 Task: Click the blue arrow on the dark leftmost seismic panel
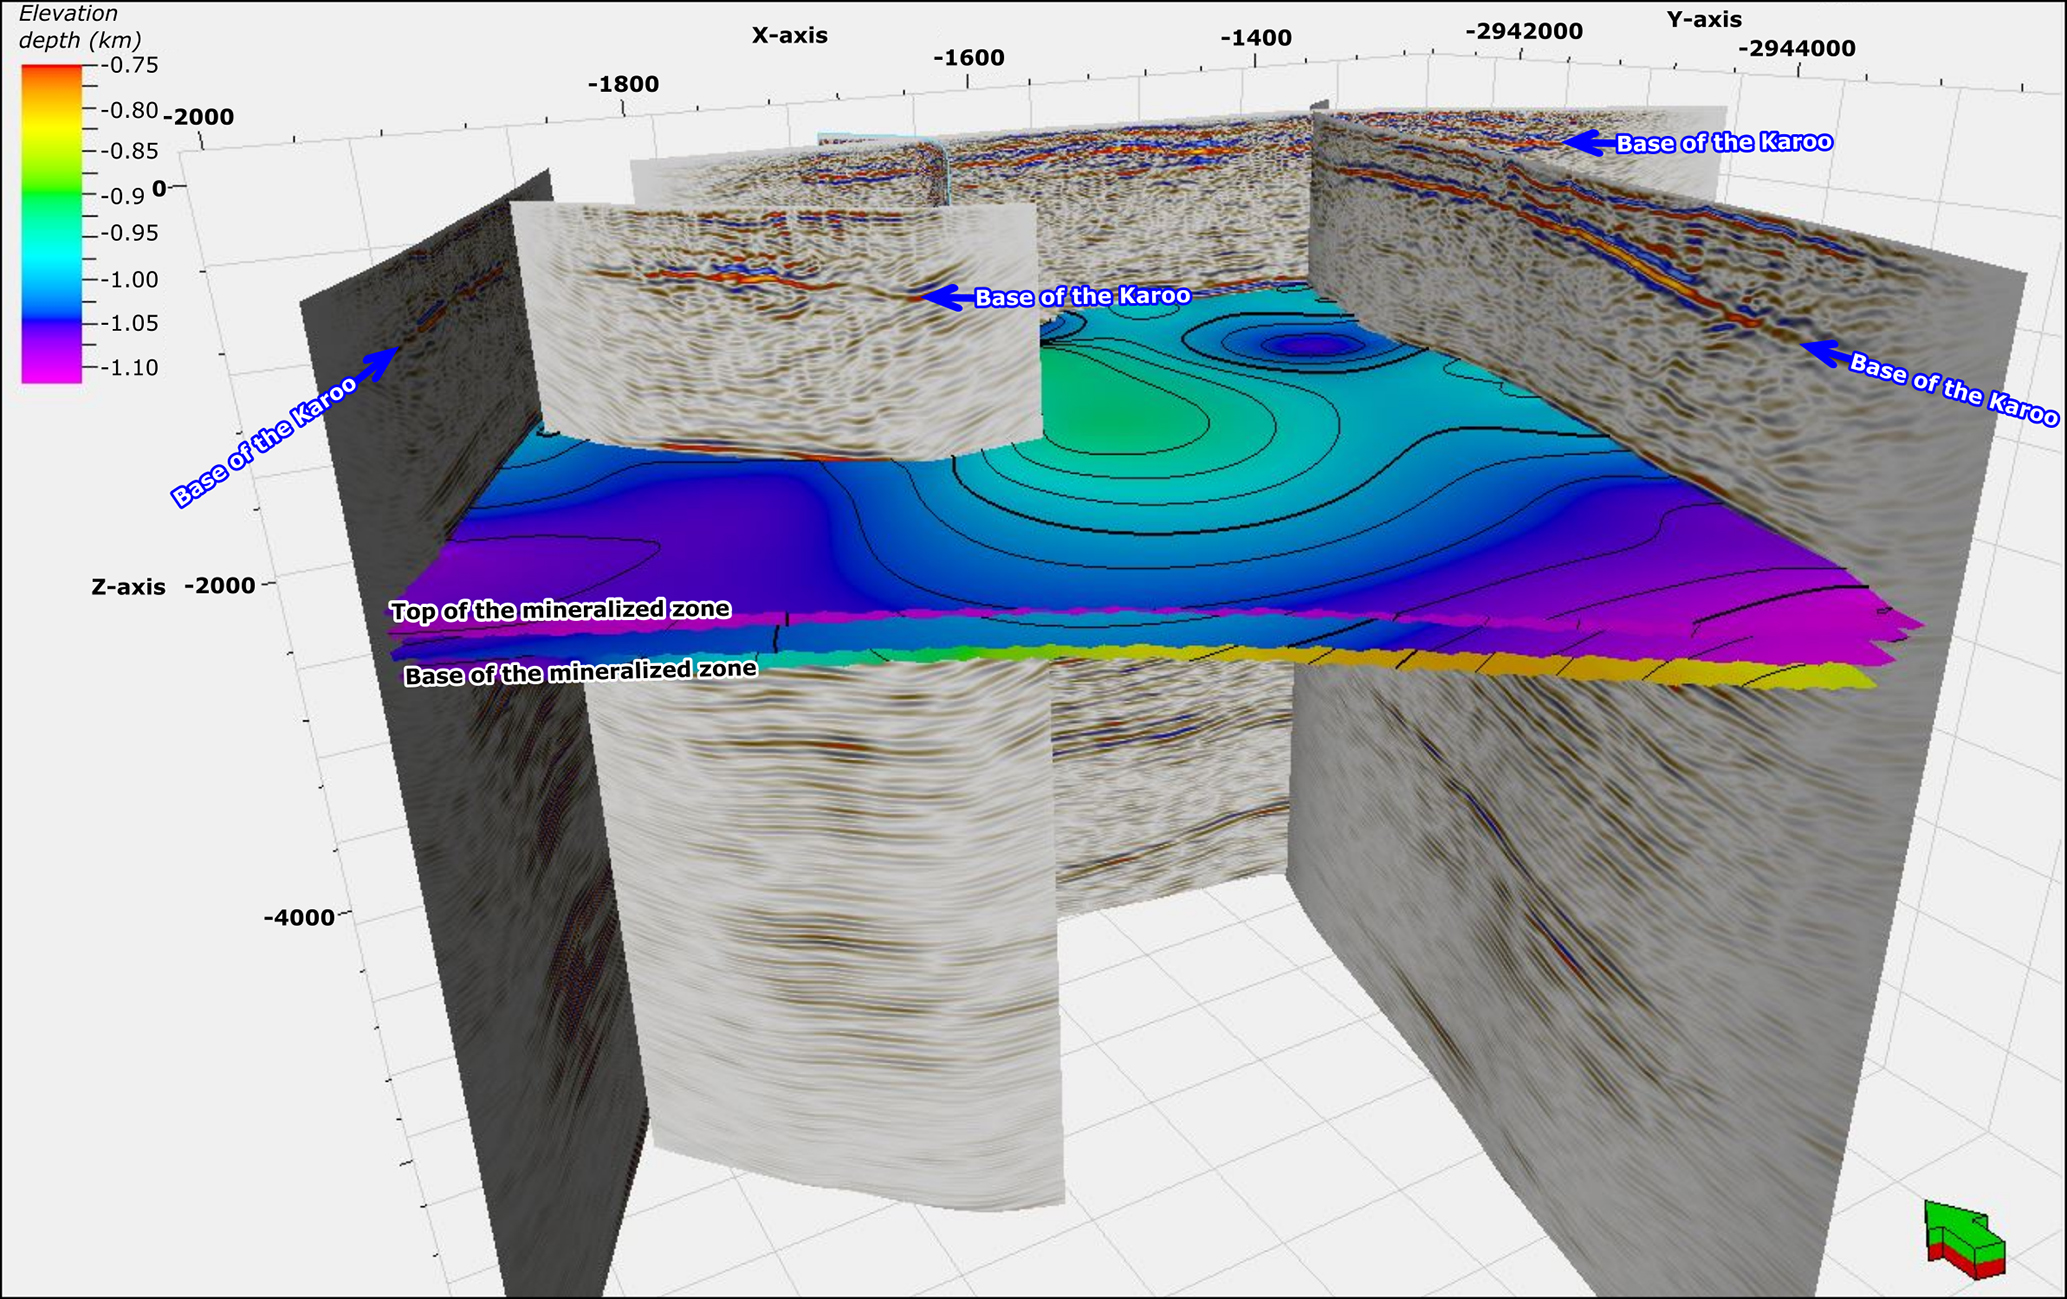coord(379,365)
